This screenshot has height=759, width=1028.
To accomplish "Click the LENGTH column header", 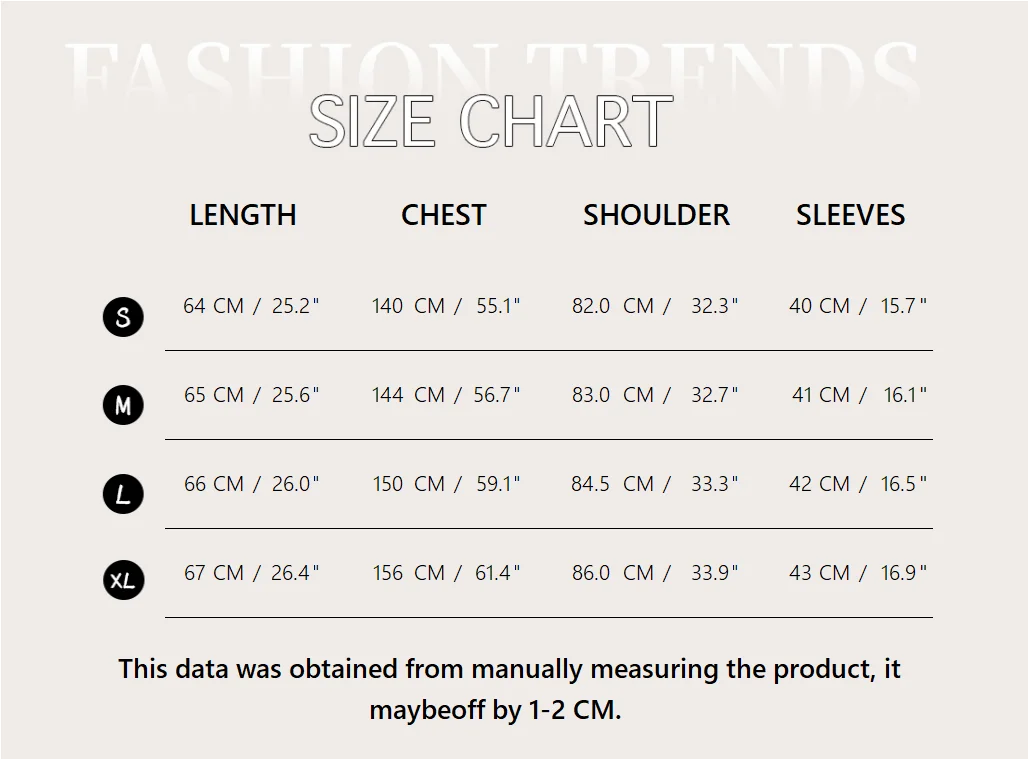I will tap(243, 215).
